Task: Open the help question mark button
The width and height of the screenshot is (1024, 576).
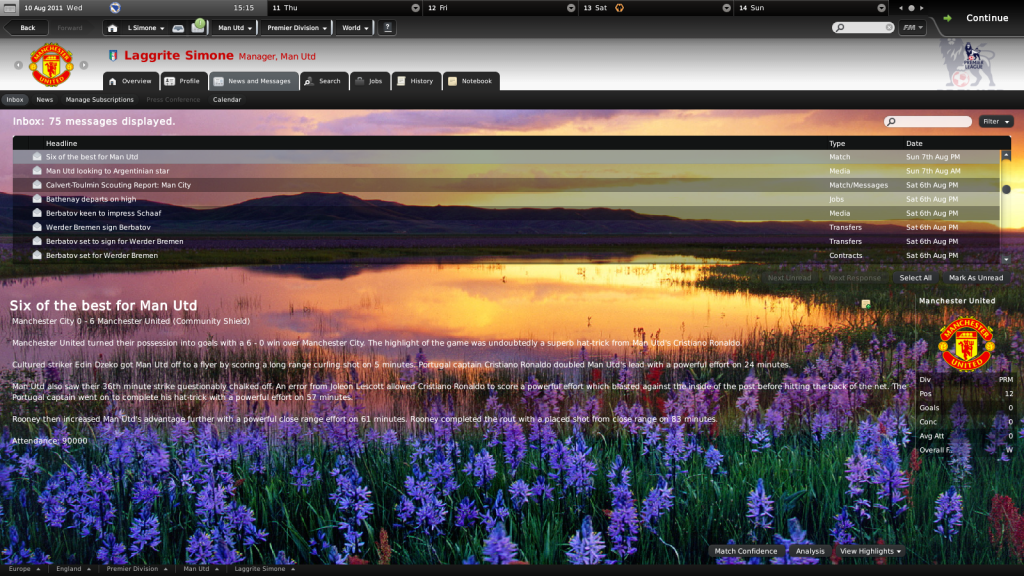Action: (x=387, y=27)
